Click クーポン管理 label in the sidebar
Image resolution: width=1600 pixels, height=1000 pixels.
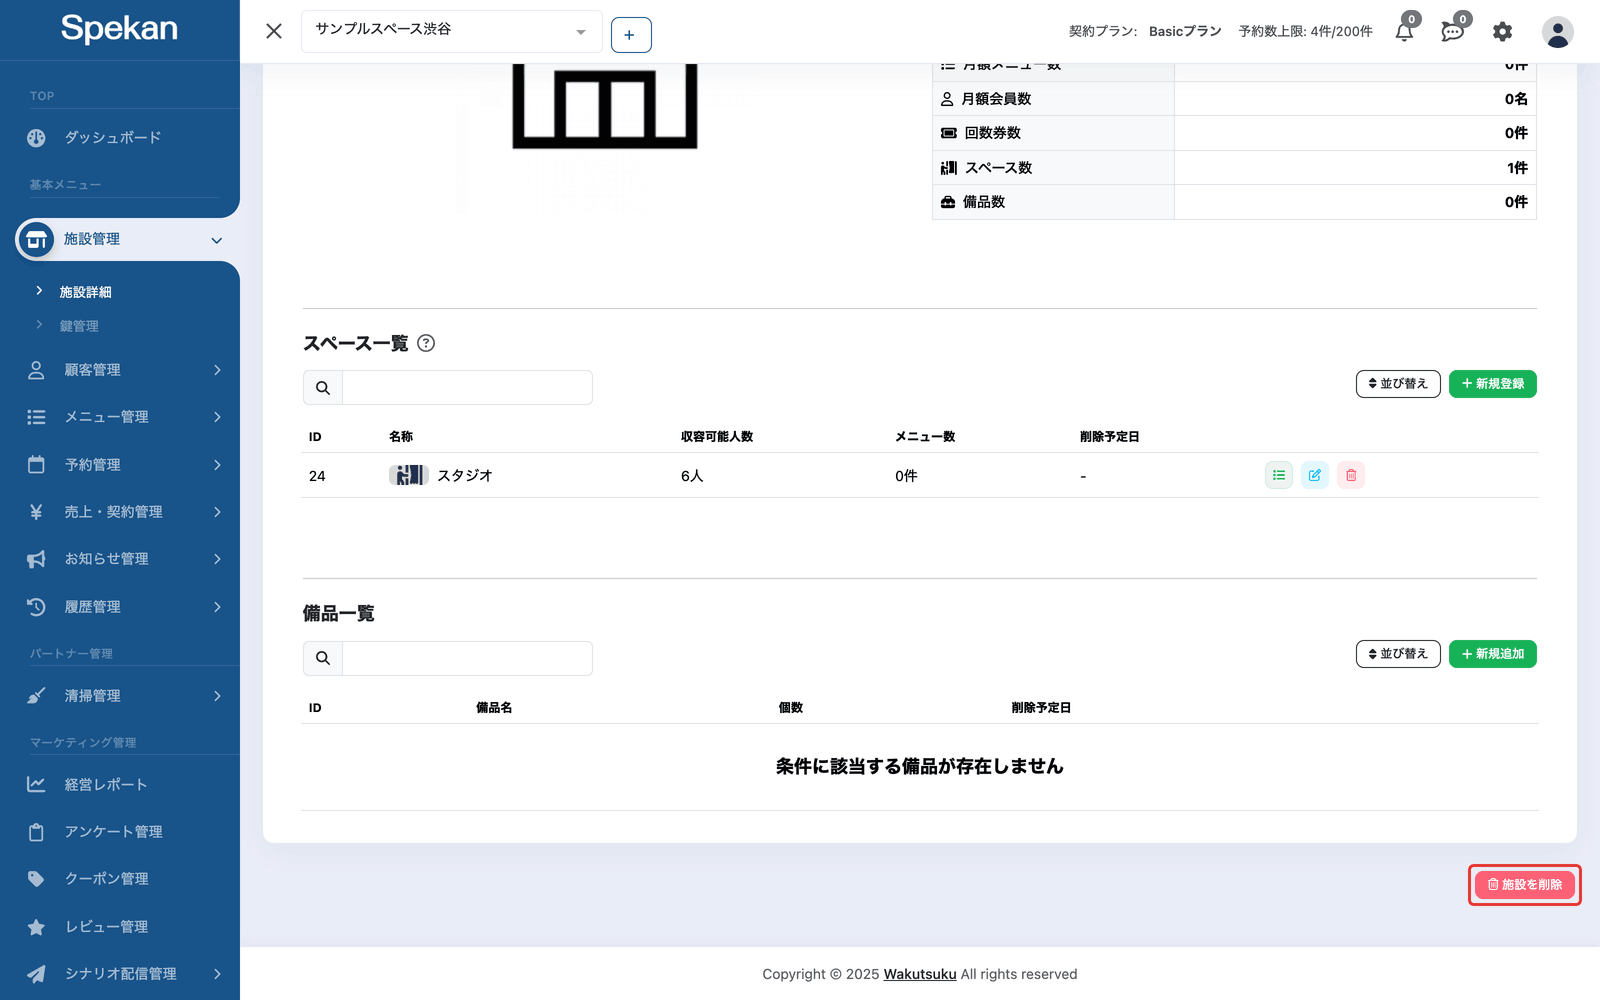[107, 879]
